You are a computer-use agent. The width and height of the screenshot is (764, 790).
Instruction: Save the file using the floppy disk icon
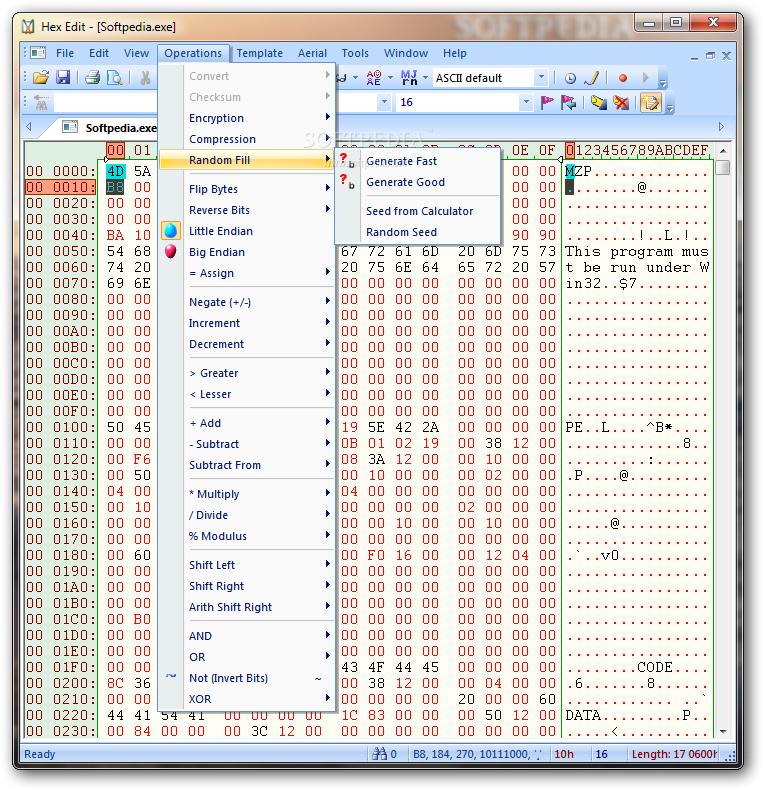tap(63, 78)
